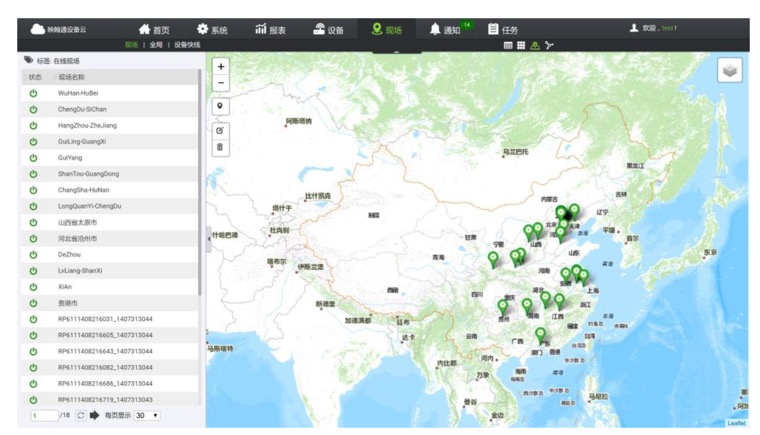Toggle power status icon for XiAn
760x435 pixels.
click(33, 287)
